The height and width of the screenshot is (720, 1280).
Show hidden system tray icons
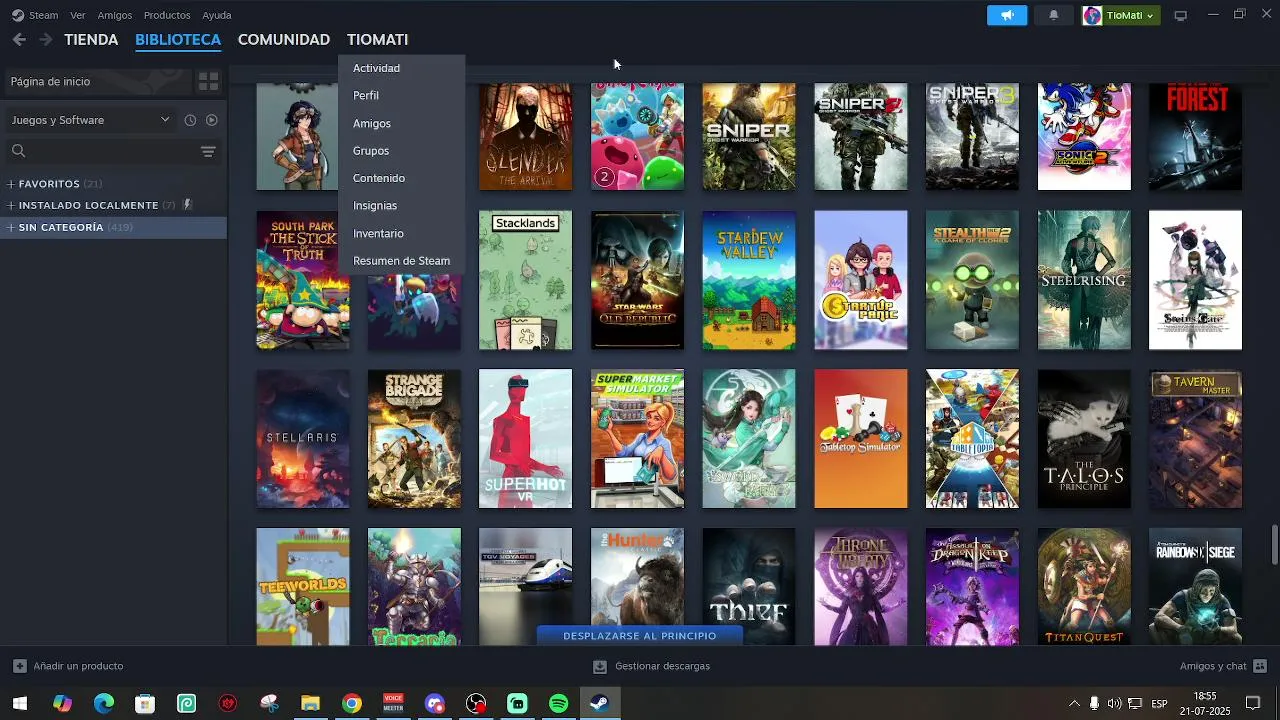point(1074,704)
